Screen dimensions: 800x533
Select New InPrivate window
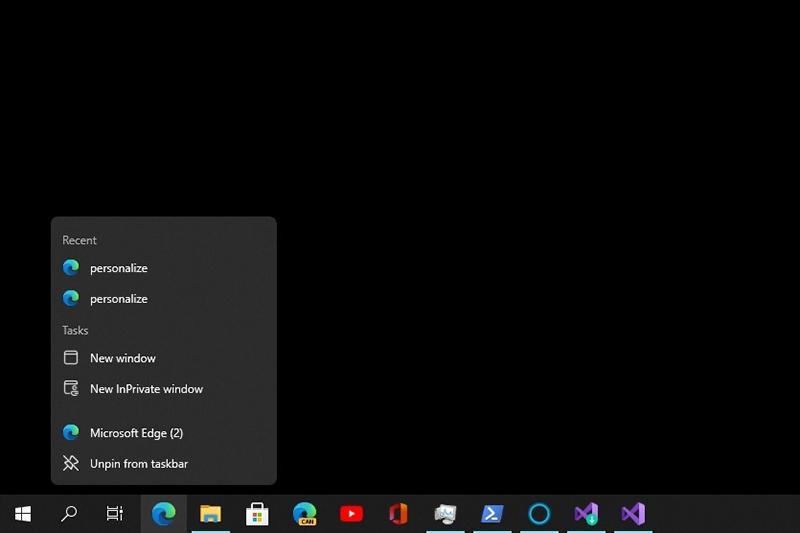(x=164, y=389)
